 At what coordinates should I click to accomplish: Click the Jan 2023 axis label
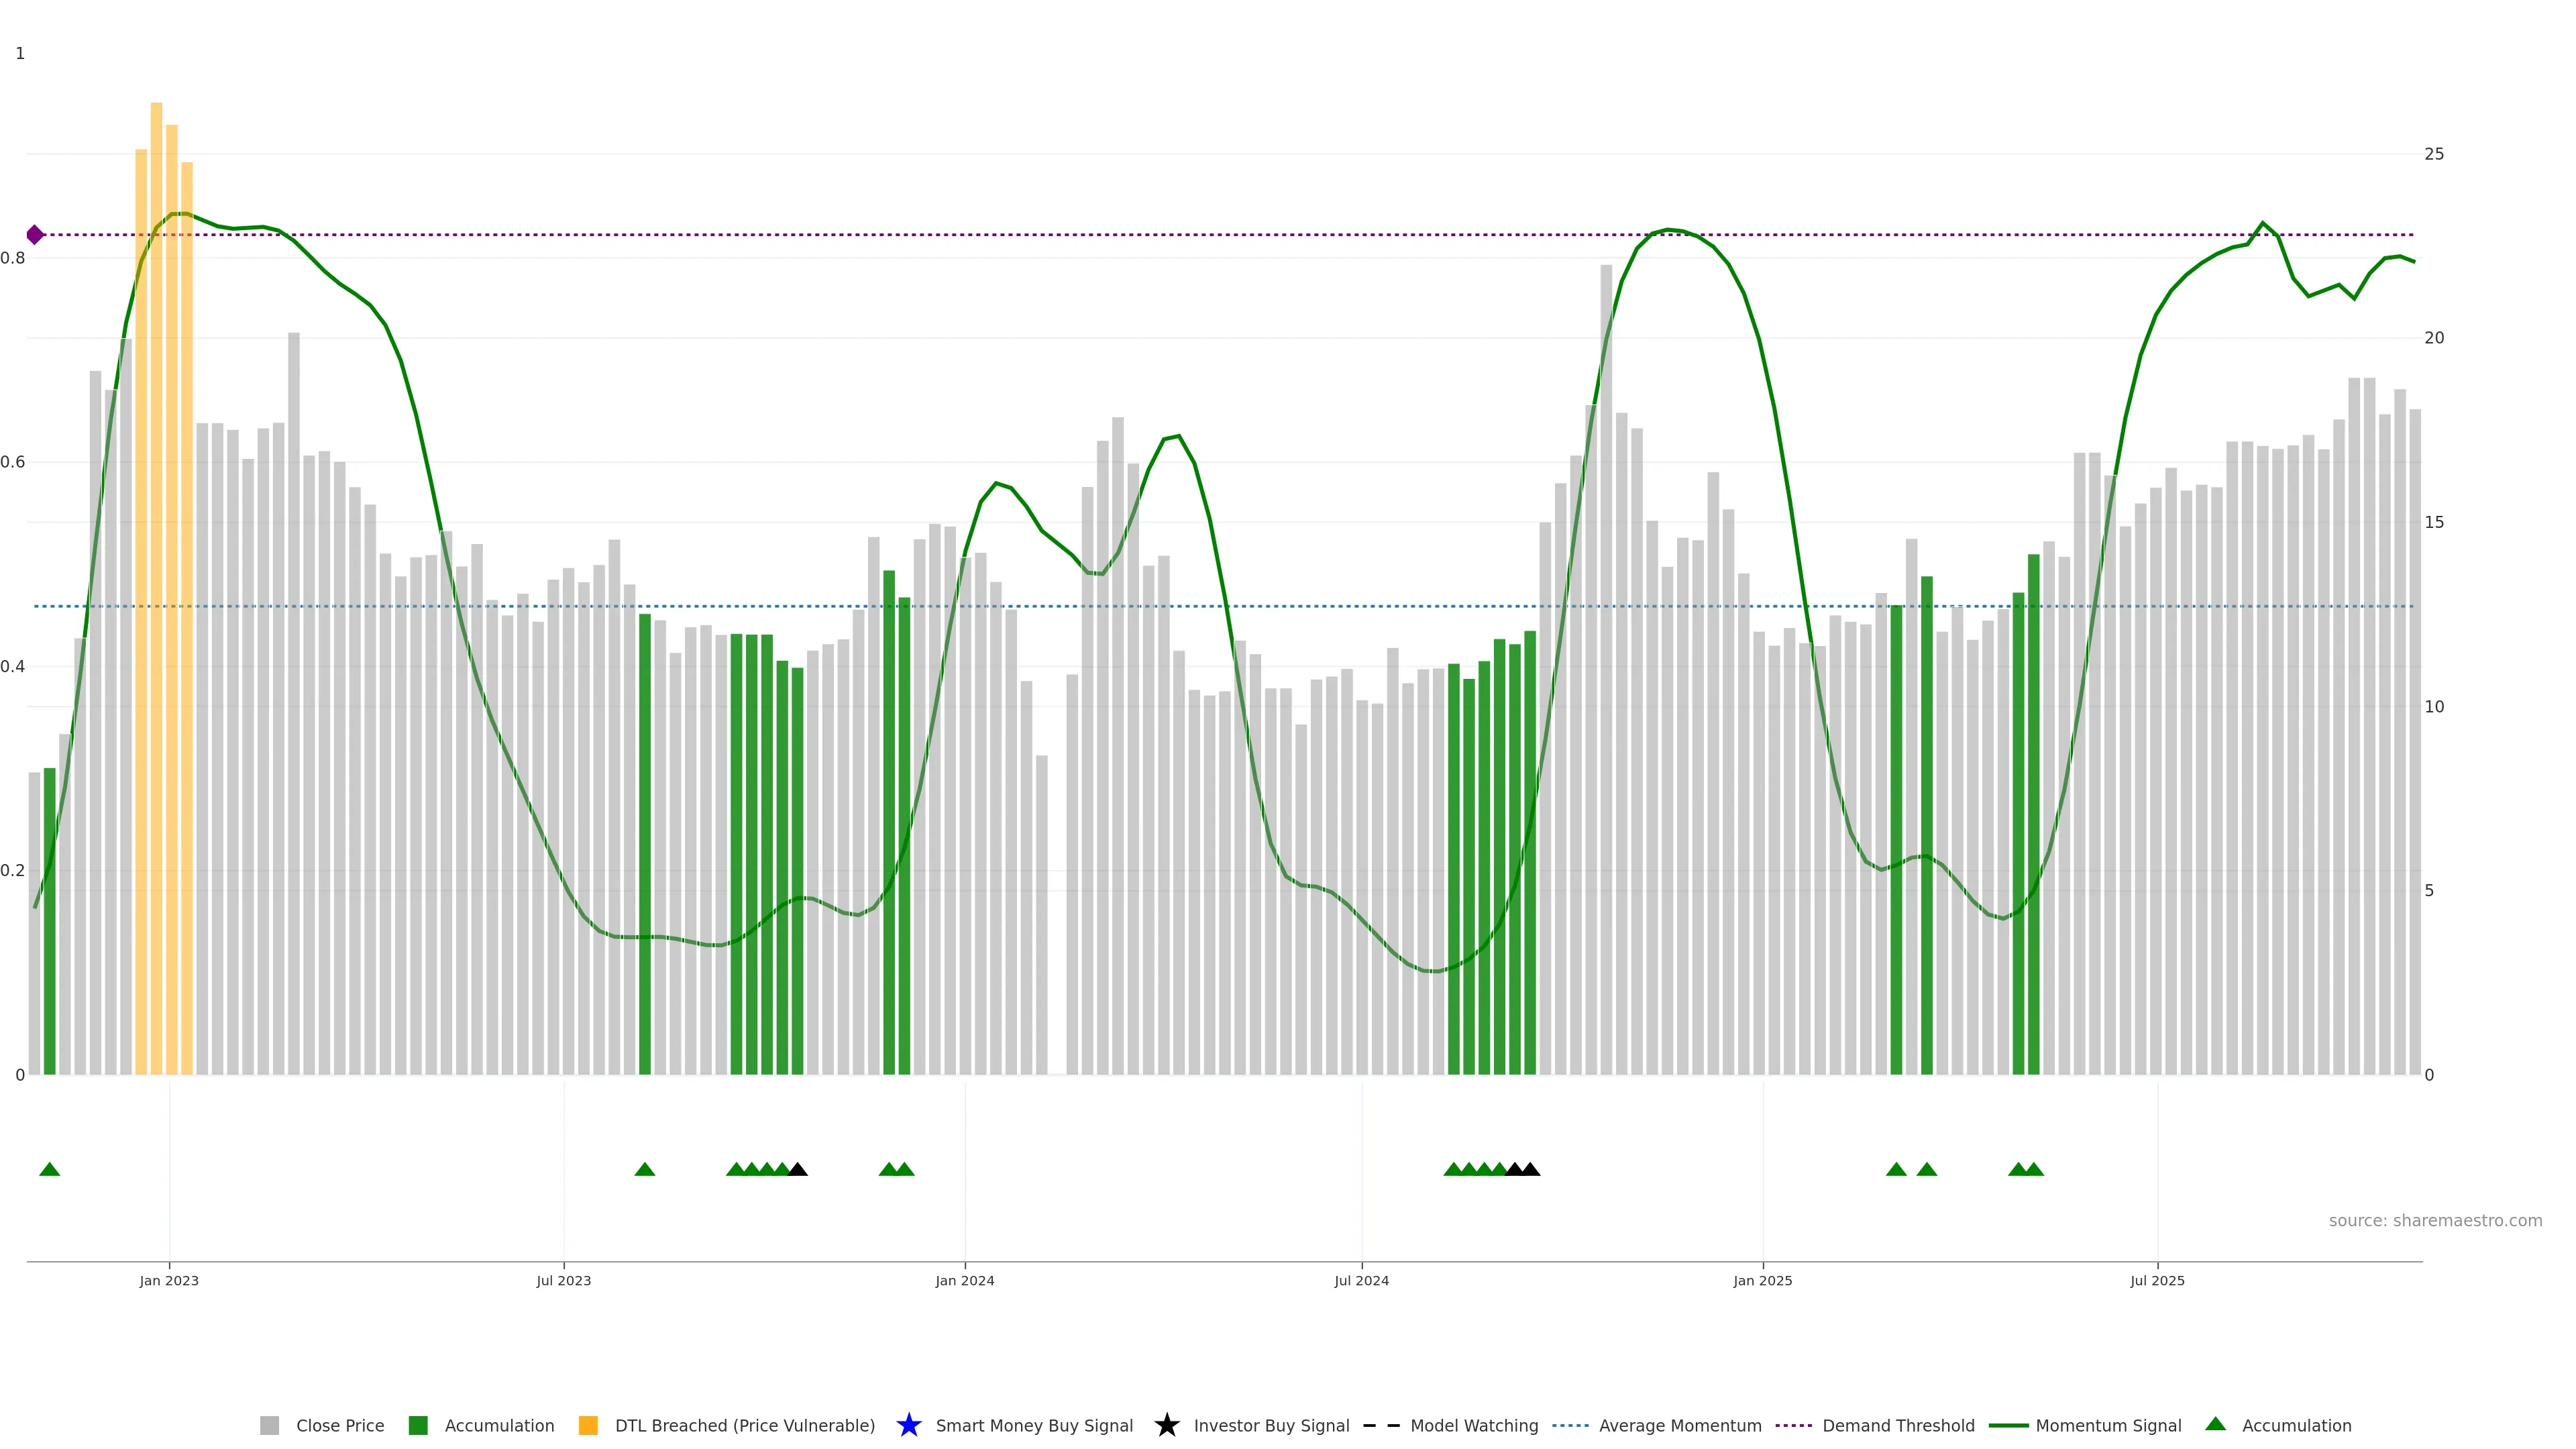pyautogui.click(x=169, y=1280)
